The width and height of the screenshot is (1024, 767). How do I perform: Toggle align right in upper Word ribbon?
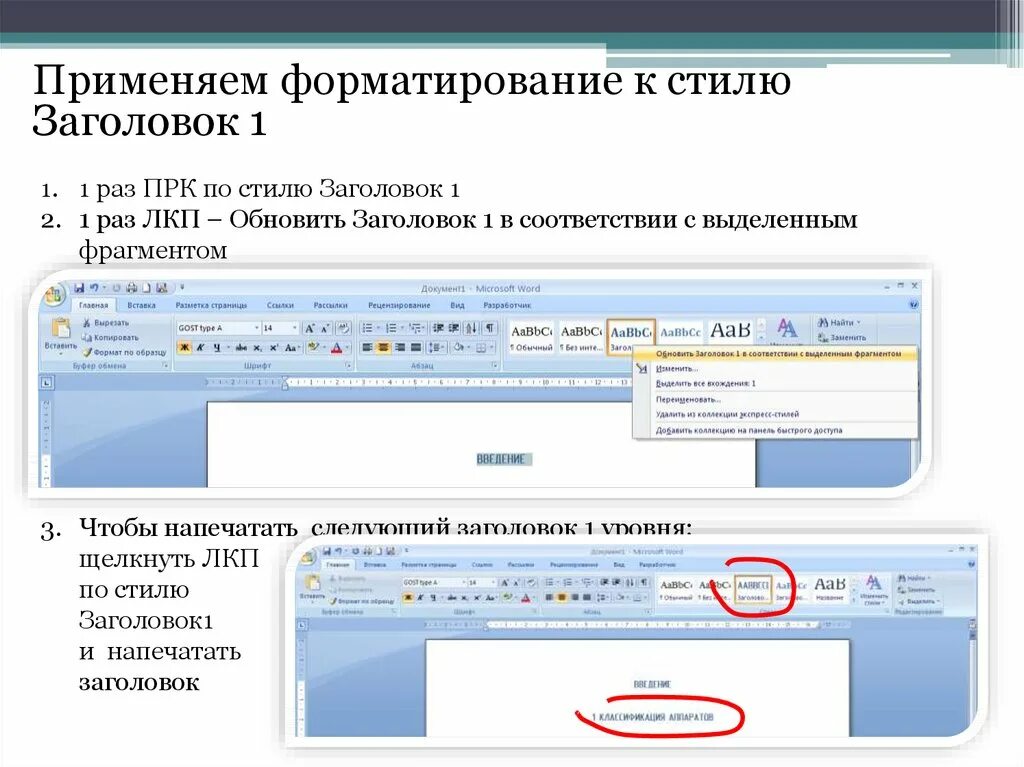(x=400, y=348)
